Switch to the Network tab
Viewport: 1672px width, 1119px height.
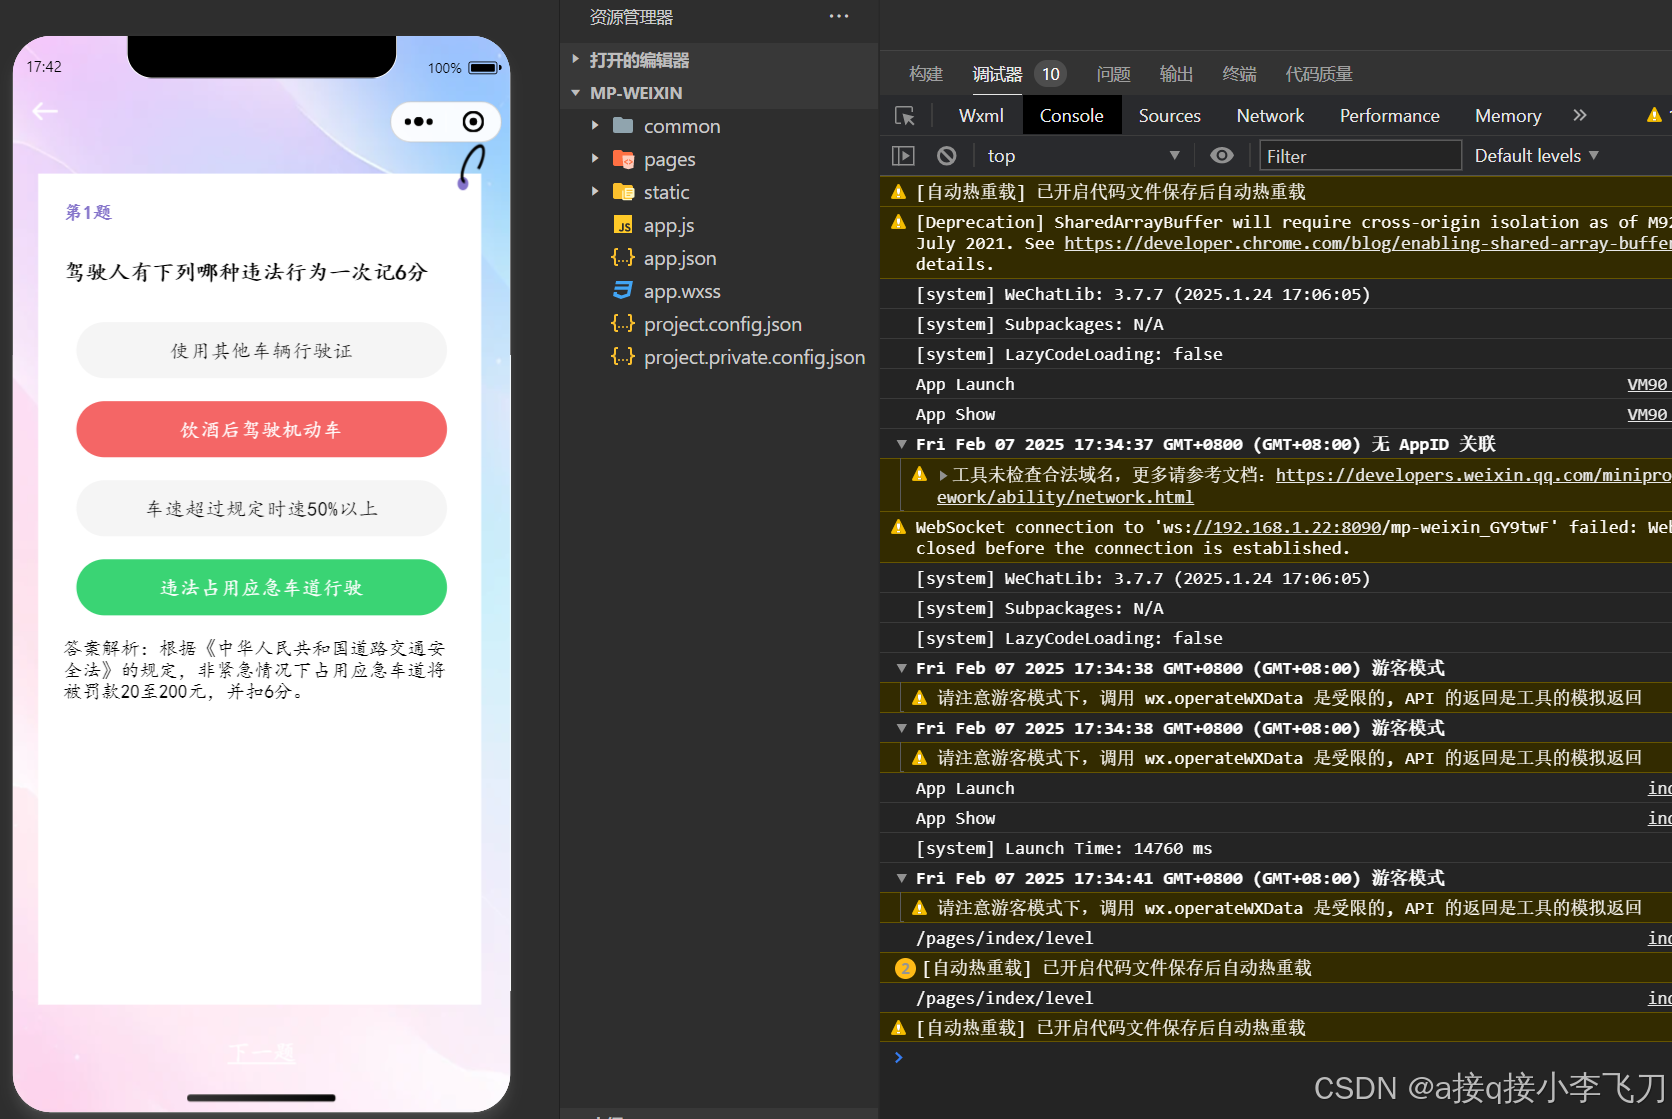(1270, 116)
